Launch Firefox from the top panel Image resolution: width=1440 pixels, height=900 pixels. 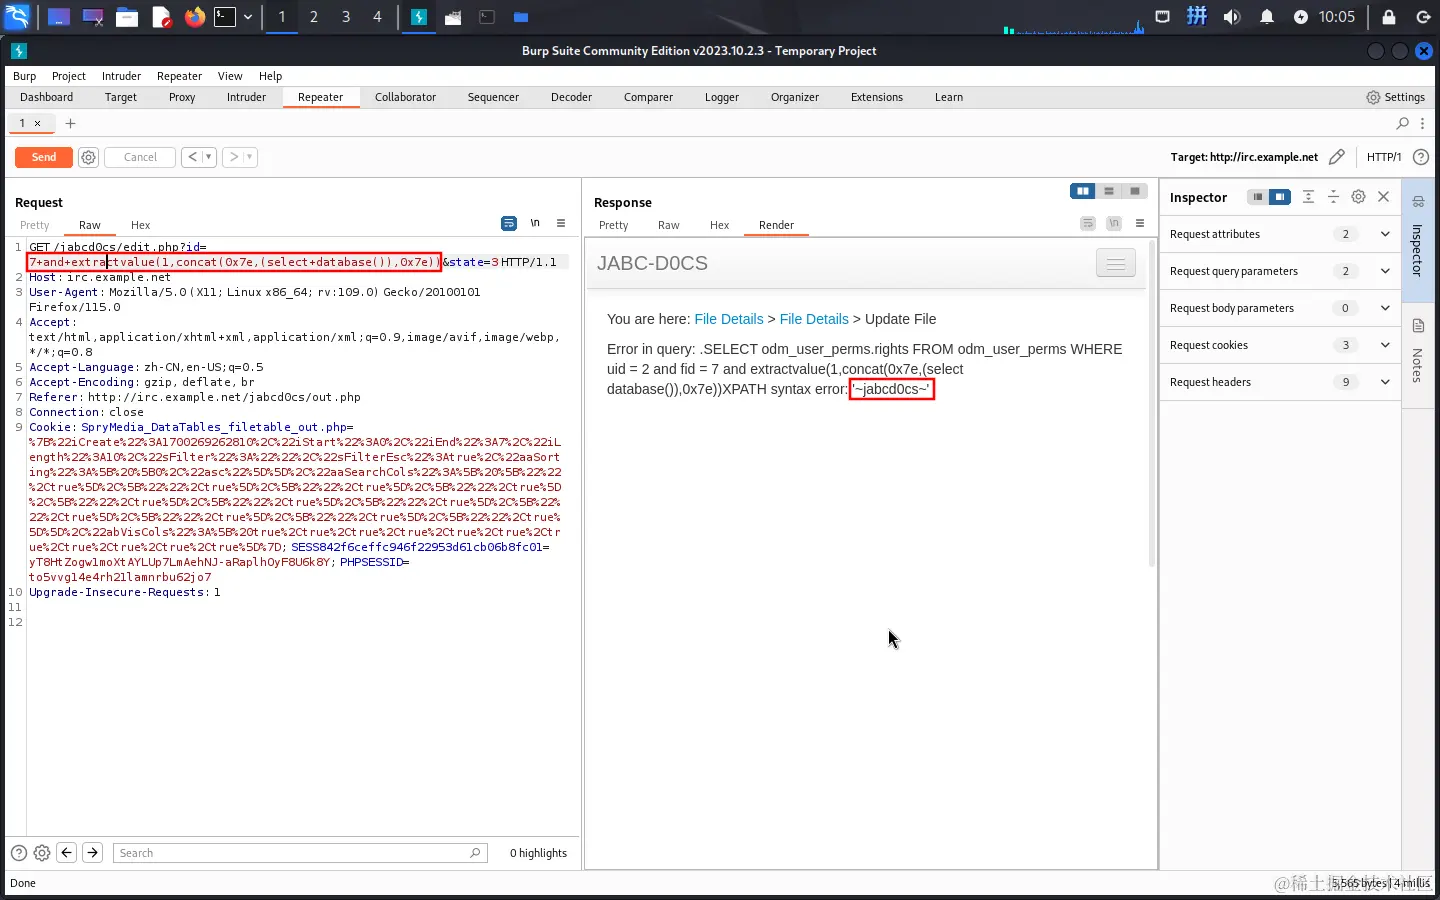(194, 17)
